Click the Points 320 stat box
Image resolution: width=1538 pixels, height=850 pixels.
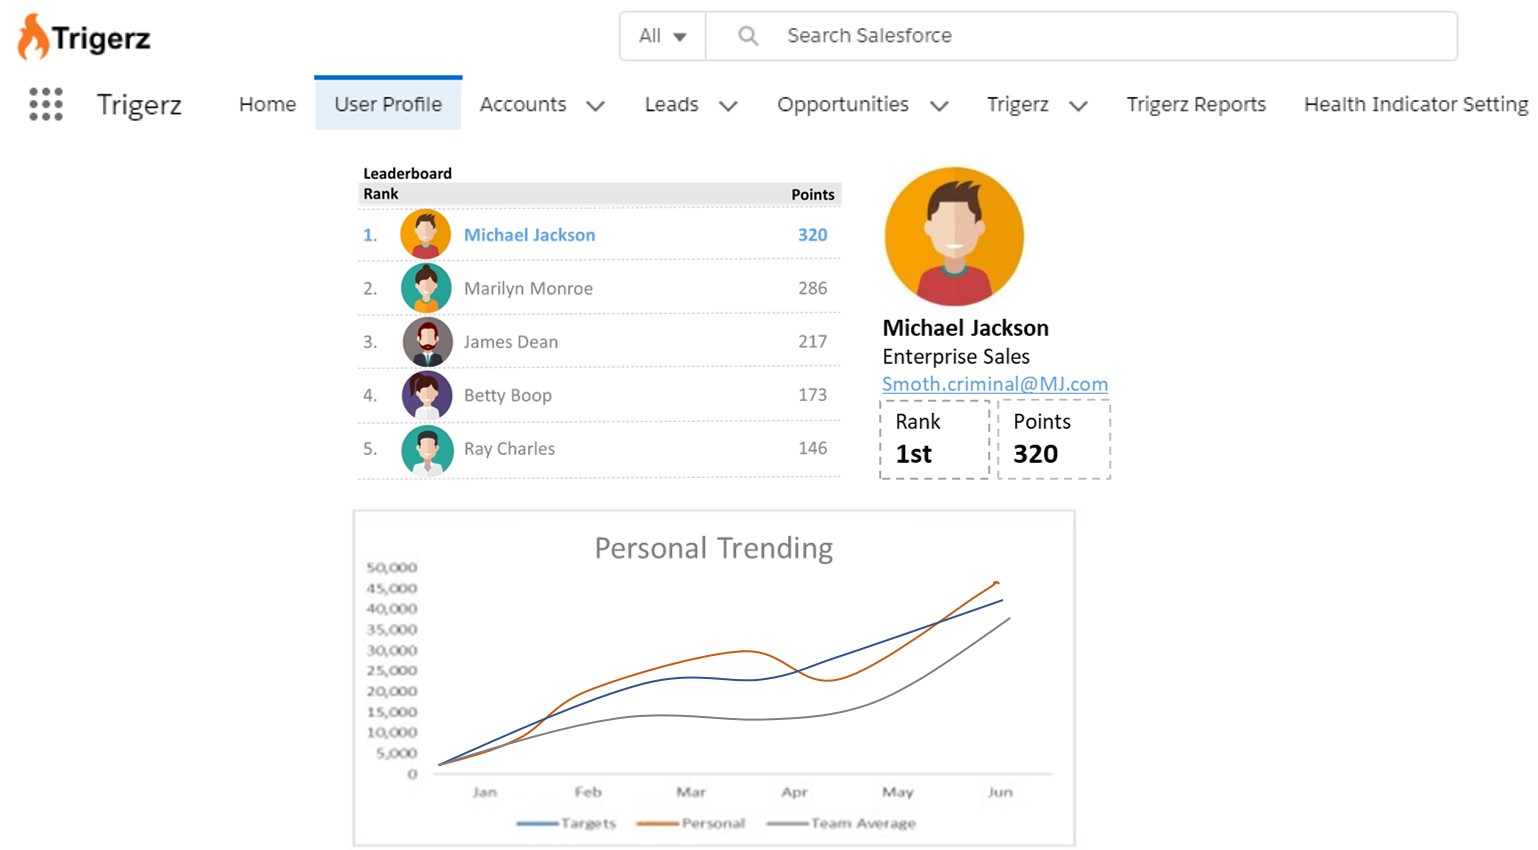tap(1054, 439)
